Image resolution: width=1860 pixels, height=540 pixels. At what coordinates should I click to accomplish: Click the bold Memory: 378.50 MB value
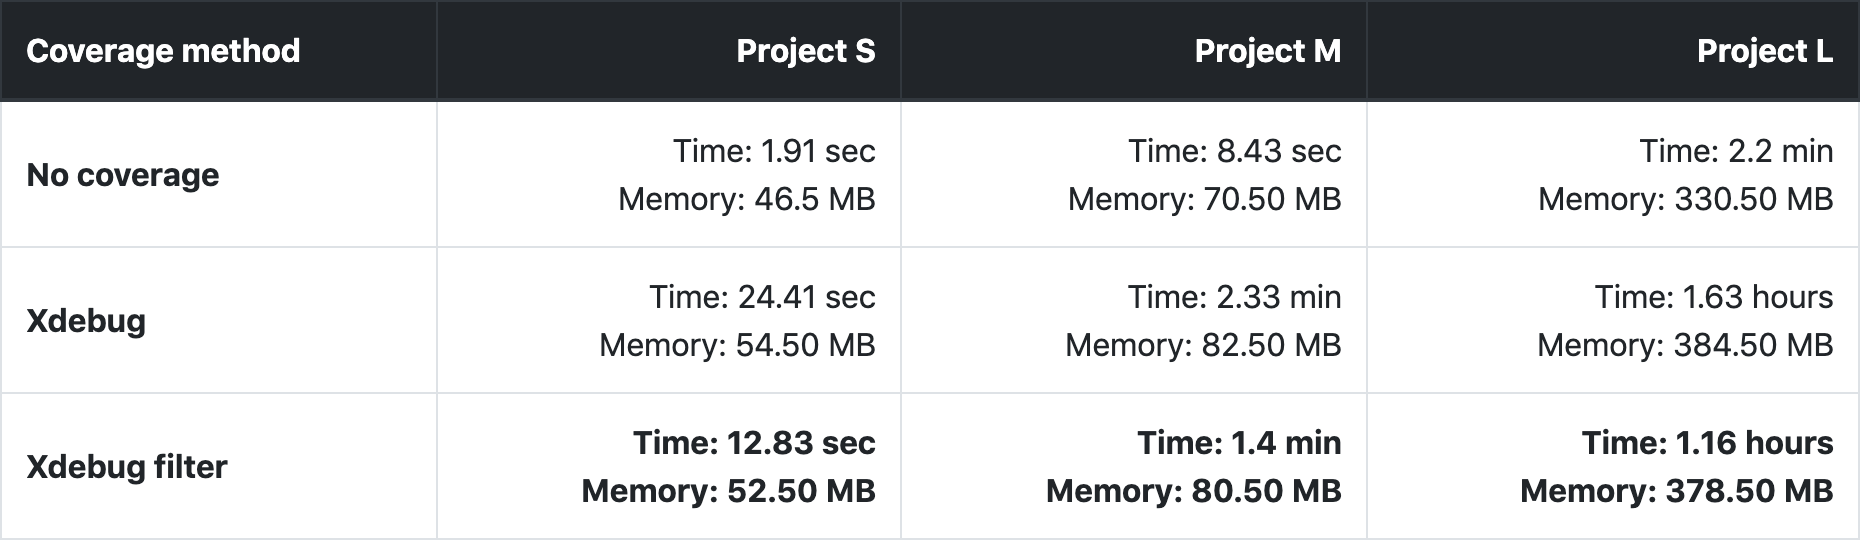click(1677, 491)
